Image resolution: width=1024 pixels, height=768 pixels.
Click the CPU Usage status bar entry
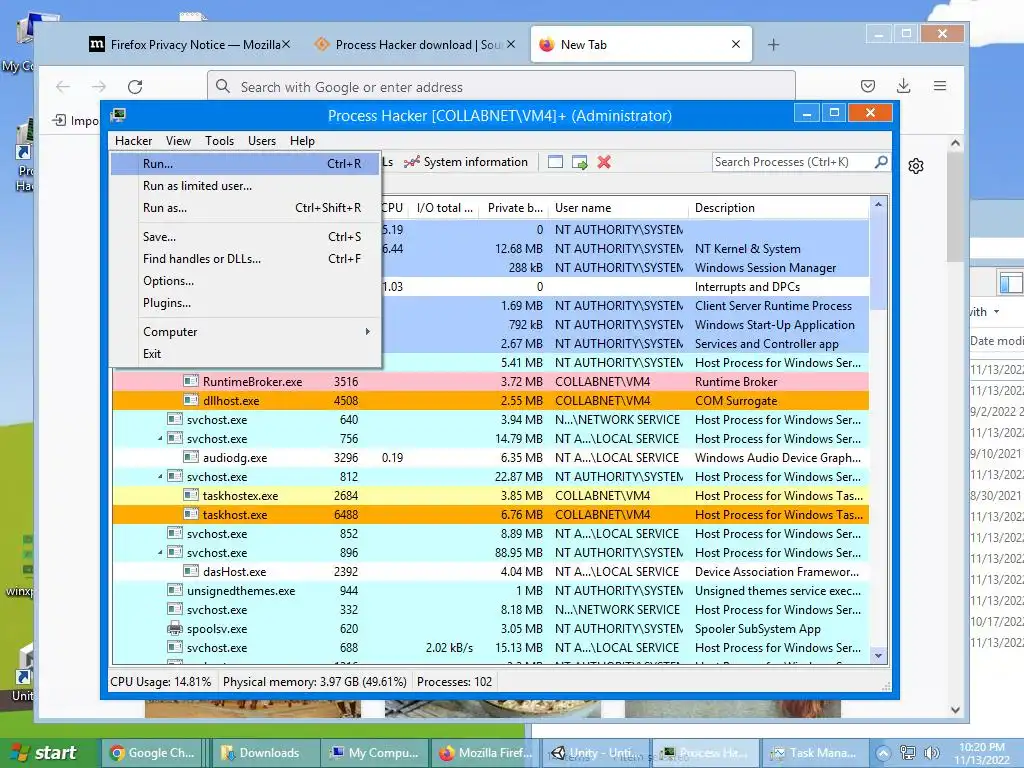click(x=161, y=682)
